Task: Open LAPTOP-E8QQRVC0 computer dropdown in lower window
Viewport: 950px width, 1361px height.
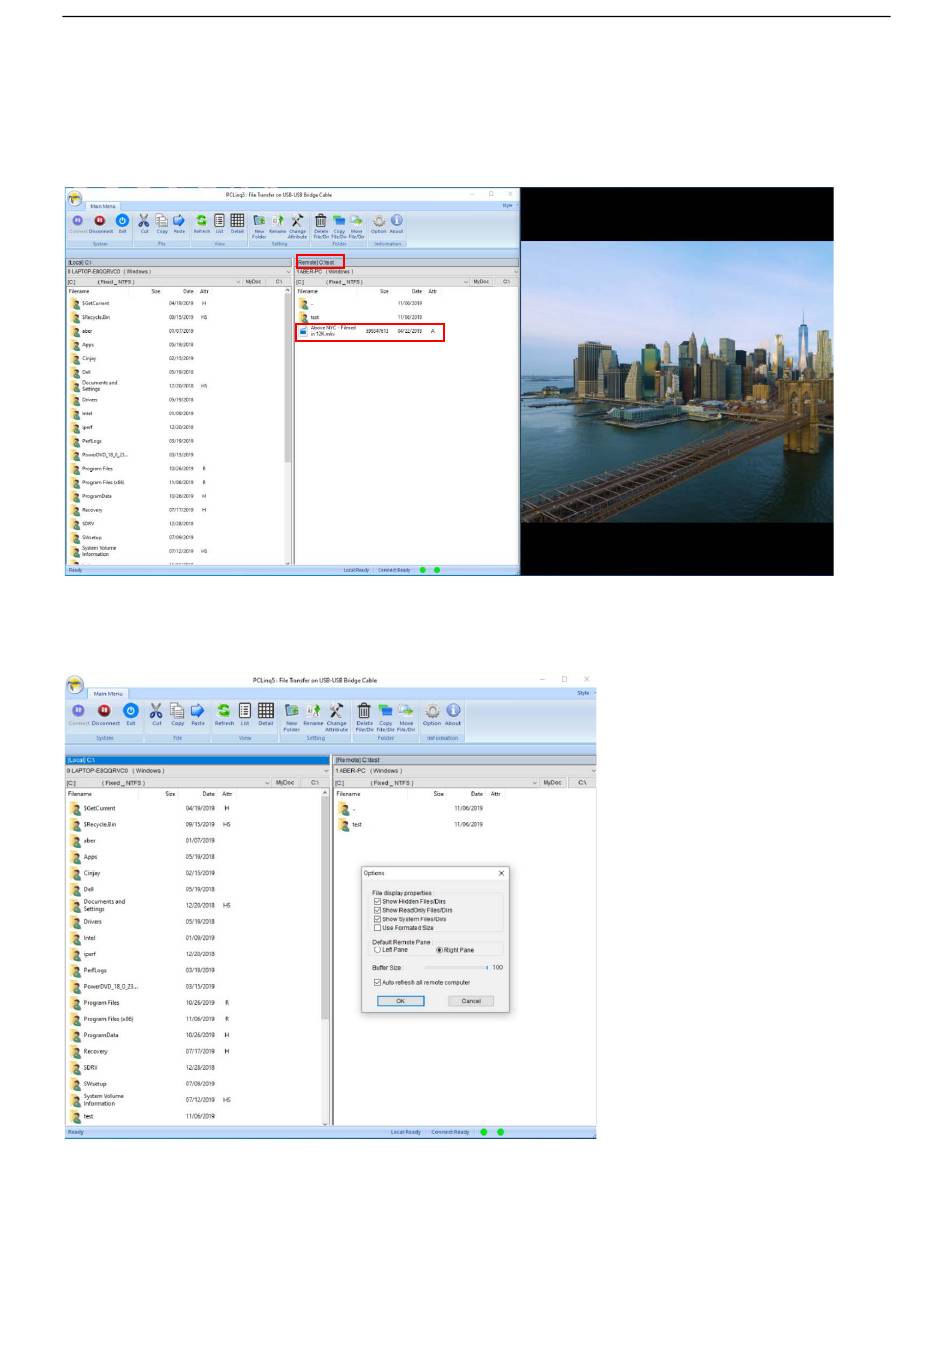Action: tap(326, 771)
